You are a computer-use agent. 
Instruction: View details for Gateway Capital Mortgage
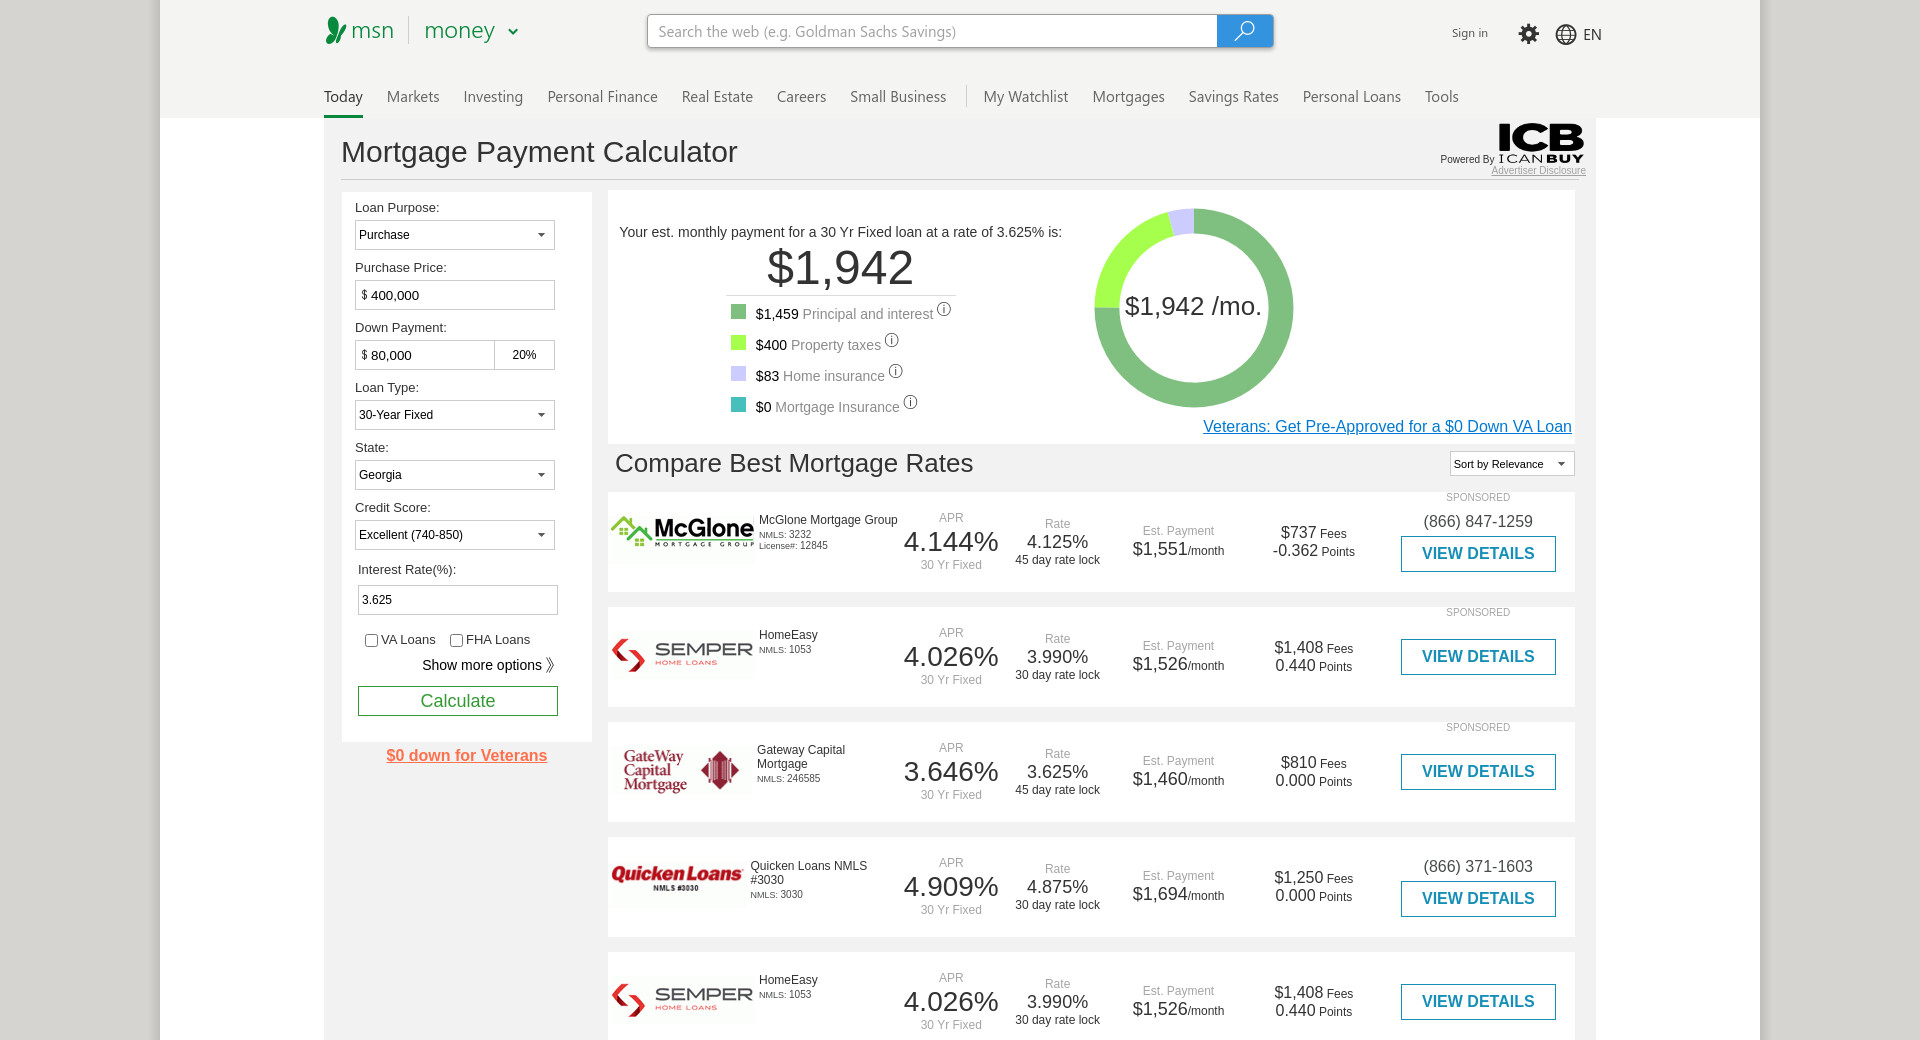pyautogui.click(x=1477, y=772)
